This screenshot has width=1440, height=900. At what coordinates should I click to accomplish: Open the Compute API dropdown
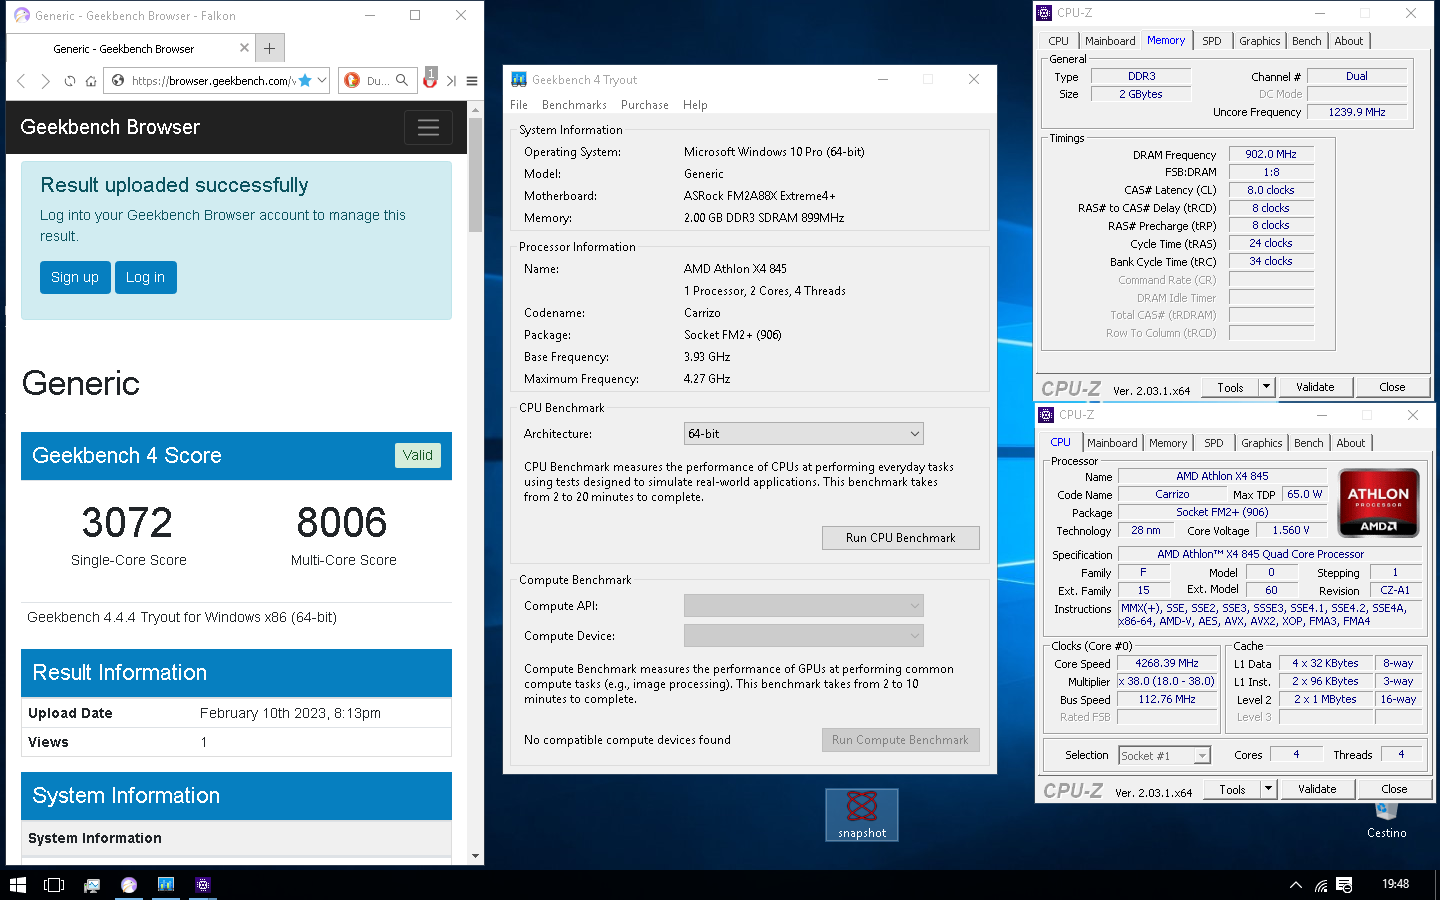(803, 606)
